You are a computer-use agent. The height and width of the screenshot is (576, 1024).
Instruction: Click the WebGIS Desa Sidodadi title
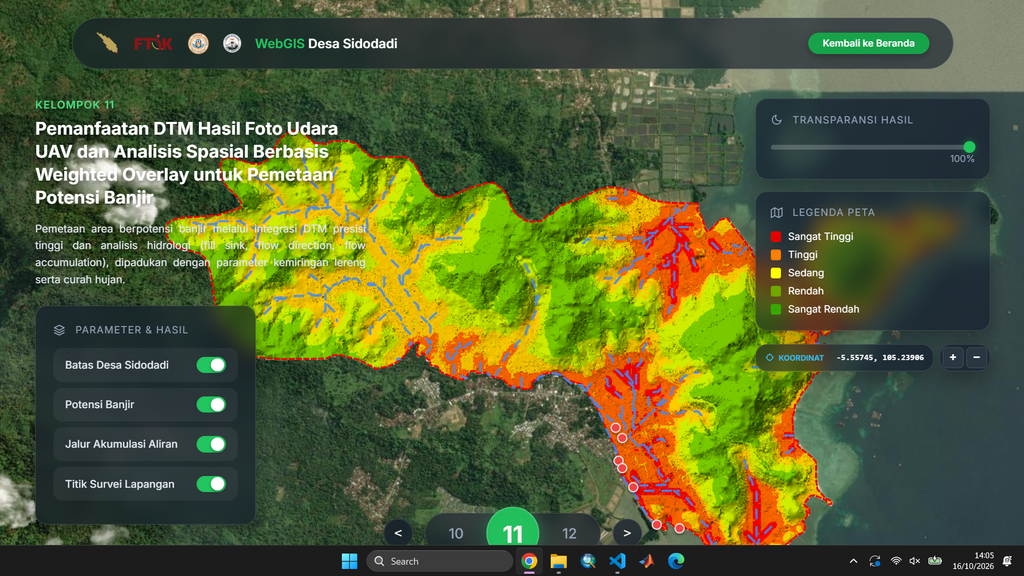[326, 44]
